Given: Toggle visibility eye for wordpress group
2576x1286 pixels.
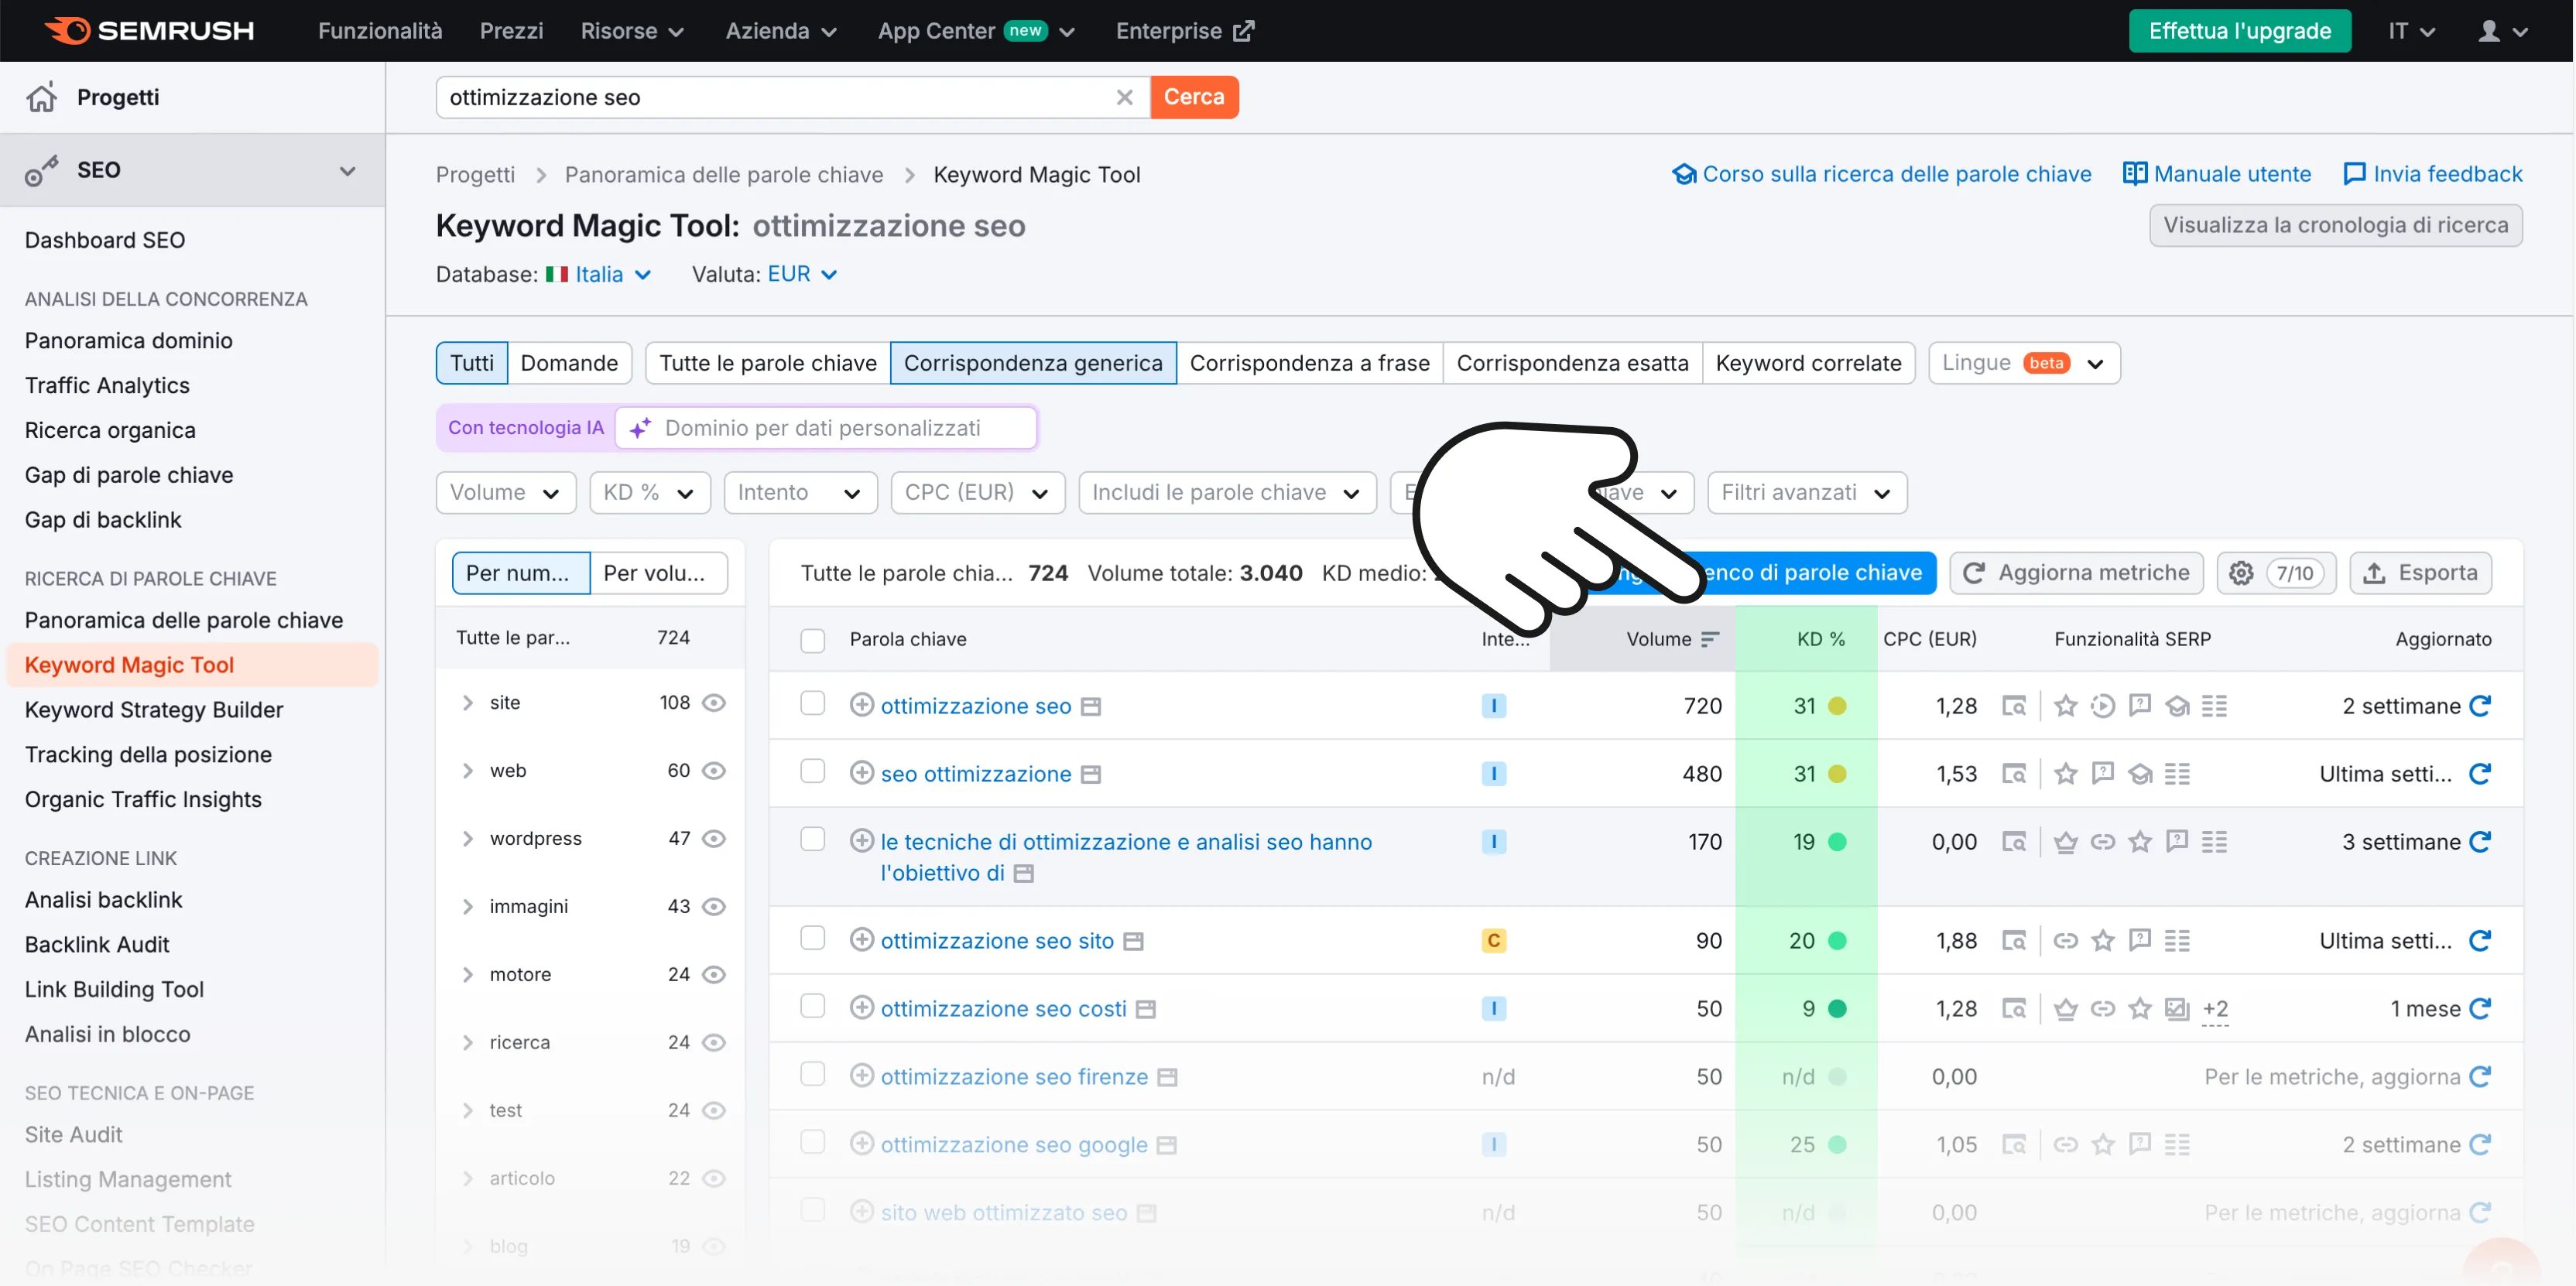Looking at the screenshot, I should [x=713, y=839].
